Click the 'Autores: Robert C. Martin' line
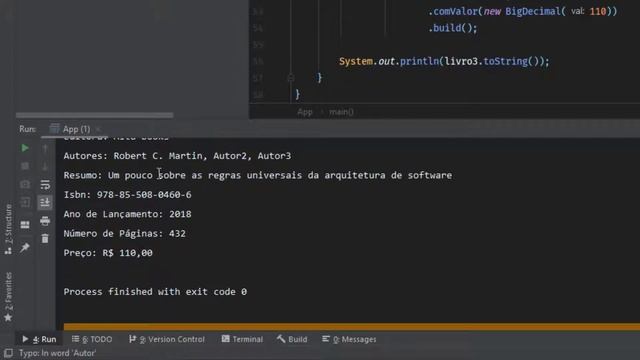The image size is (640, 360). [x=177, y=156]
